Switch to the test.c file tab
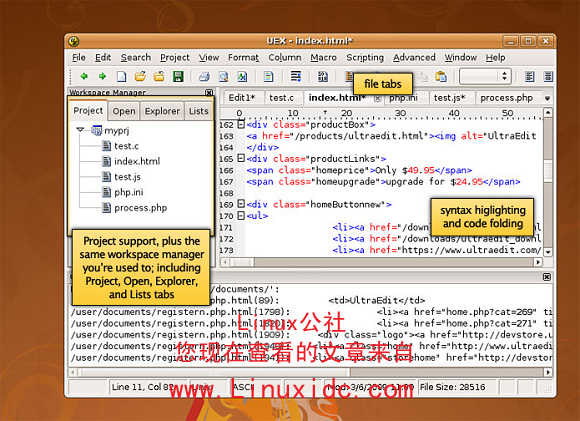 click(281, 98)
